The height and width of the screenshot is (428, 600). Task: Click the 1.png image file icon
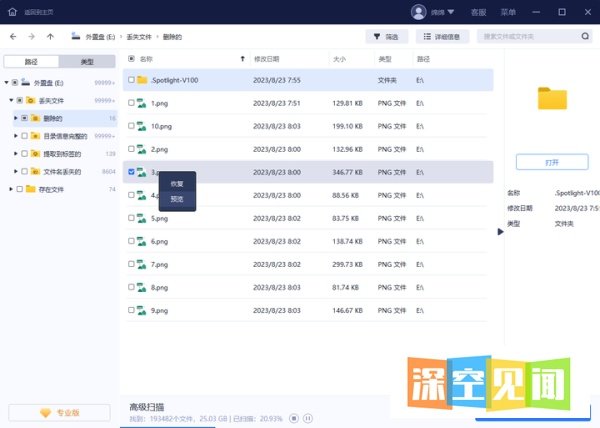click(142, 103)
